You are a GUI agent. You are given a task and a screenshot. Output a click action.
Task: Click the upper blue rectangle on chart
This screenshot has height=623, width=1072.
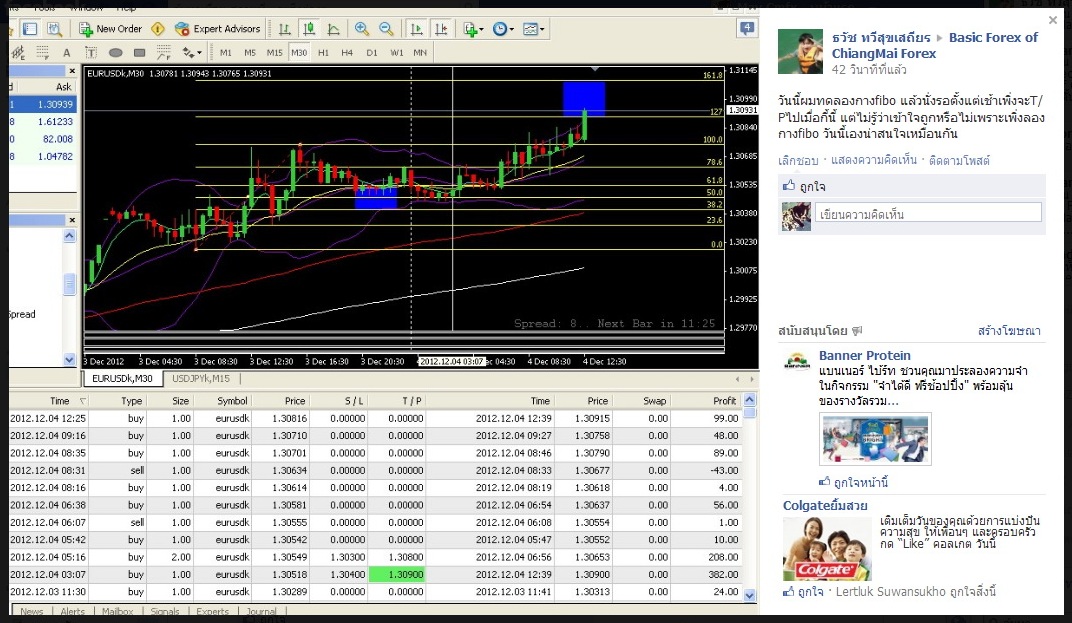coord(584,99)
